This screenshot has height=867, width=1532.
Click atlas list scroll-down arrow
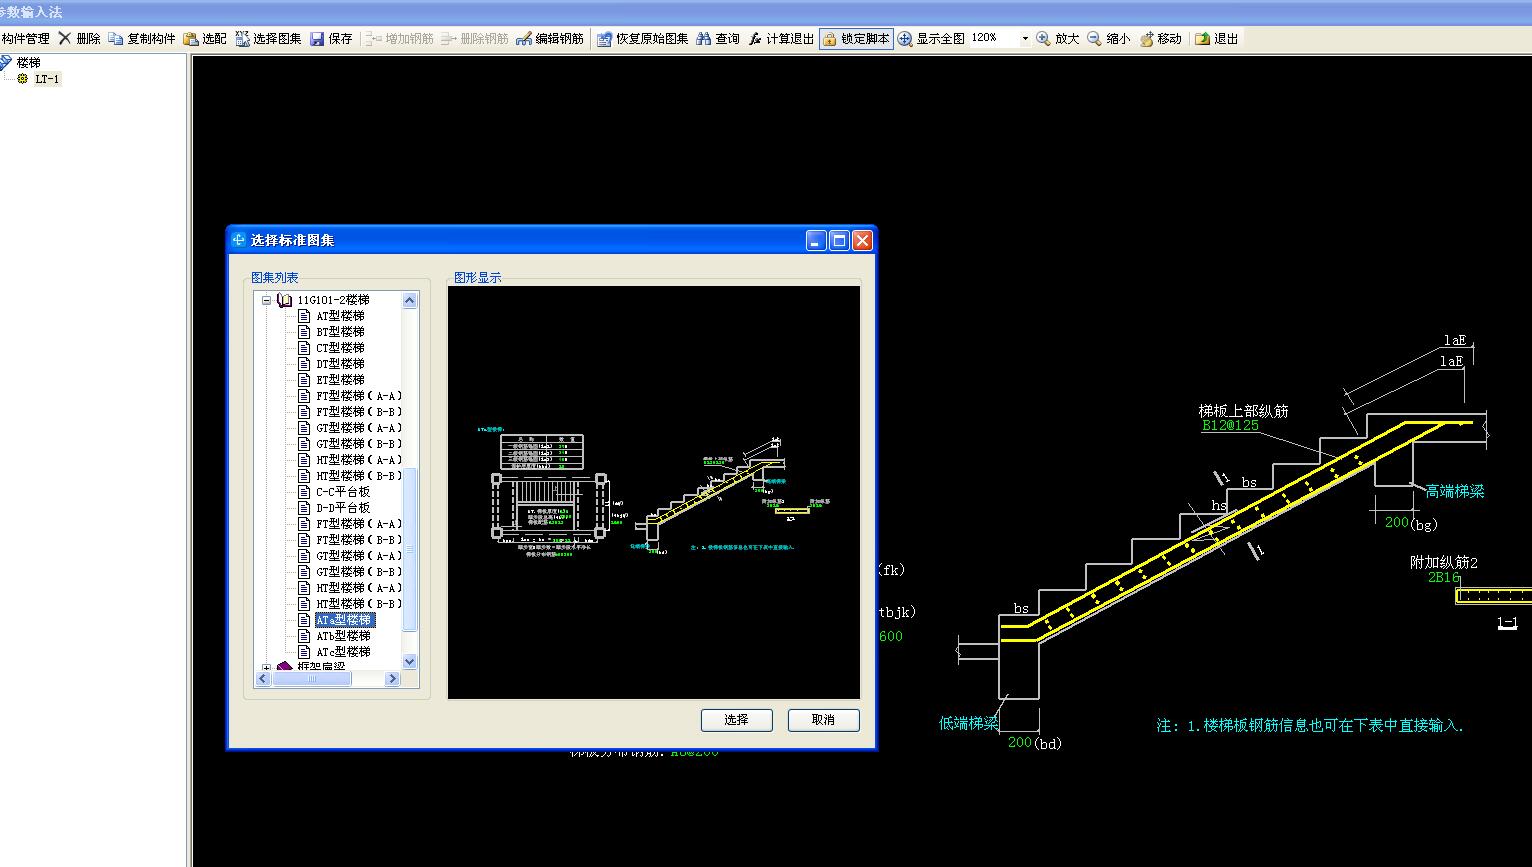(x=409, y=662)
